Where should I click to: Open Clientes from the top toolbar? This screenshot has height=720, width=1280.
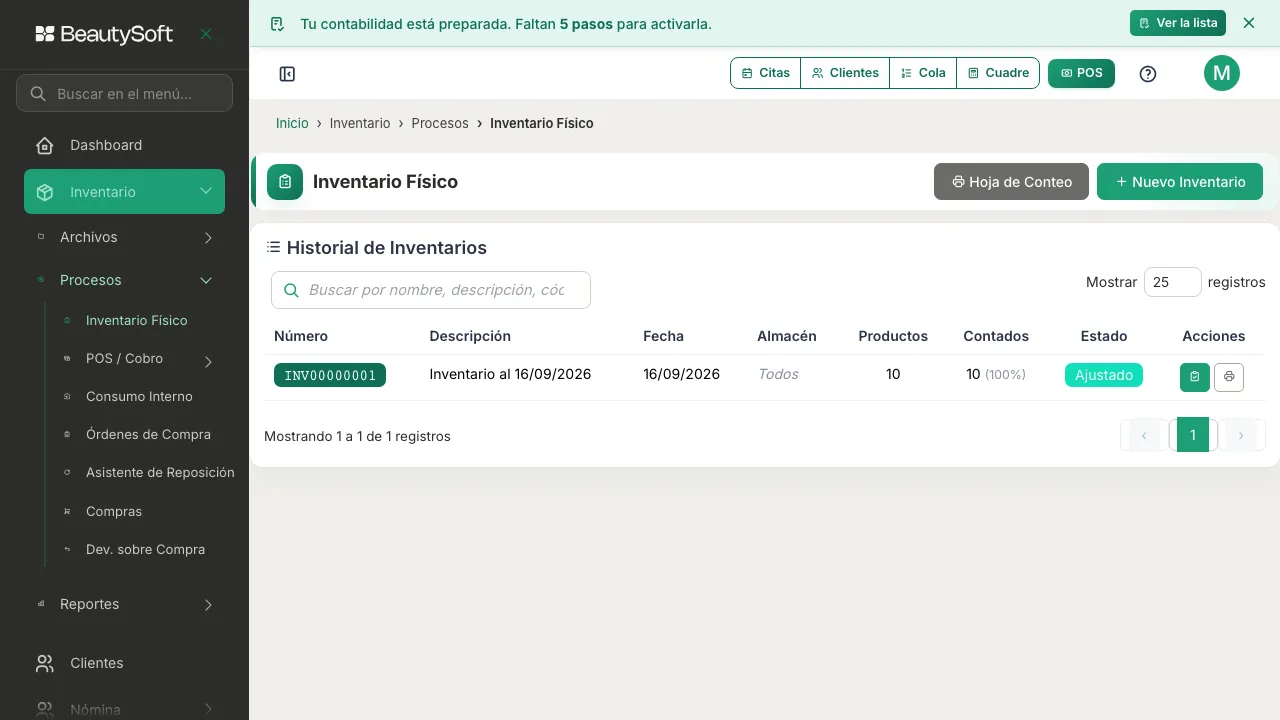click(845, 73)
